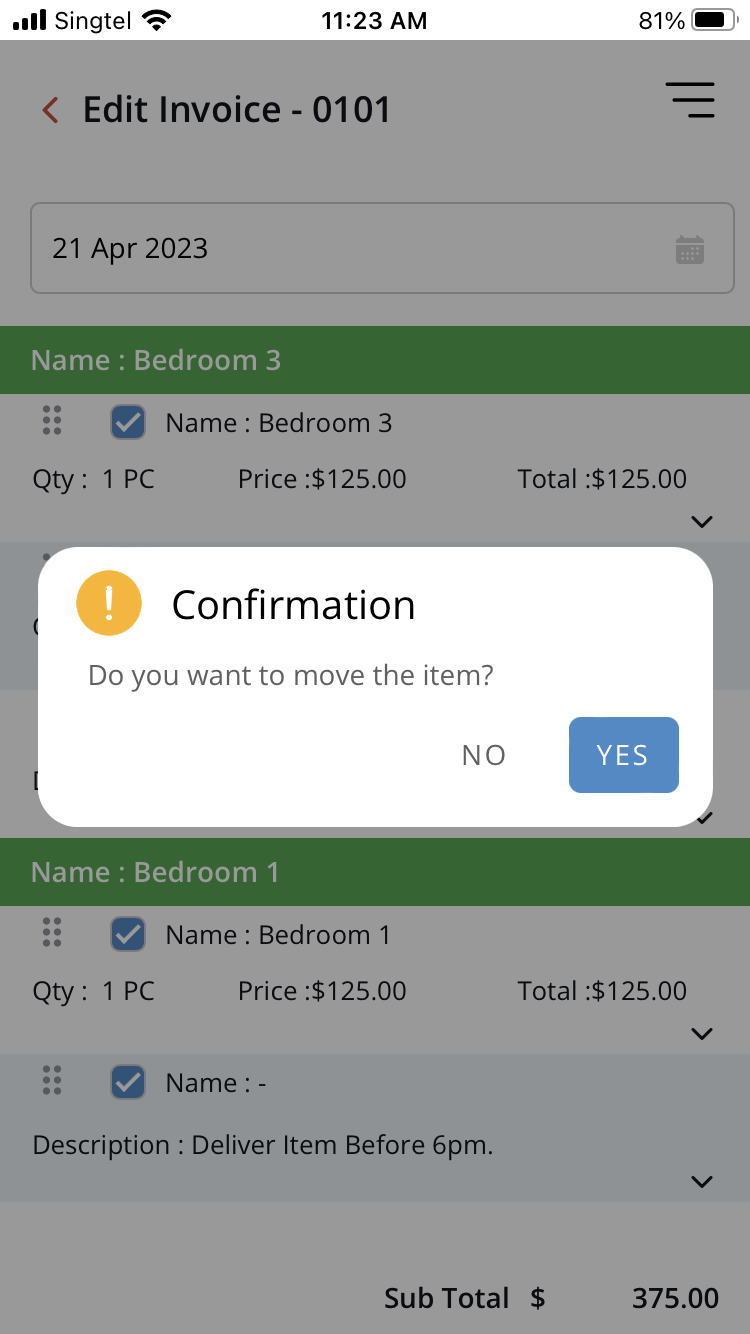Image resolution: width=750 pixels, height=1334 pixels.
Task: Select the green Name : Bedroom 1 header
Action: pyautogui.click(x=375, y=872)
